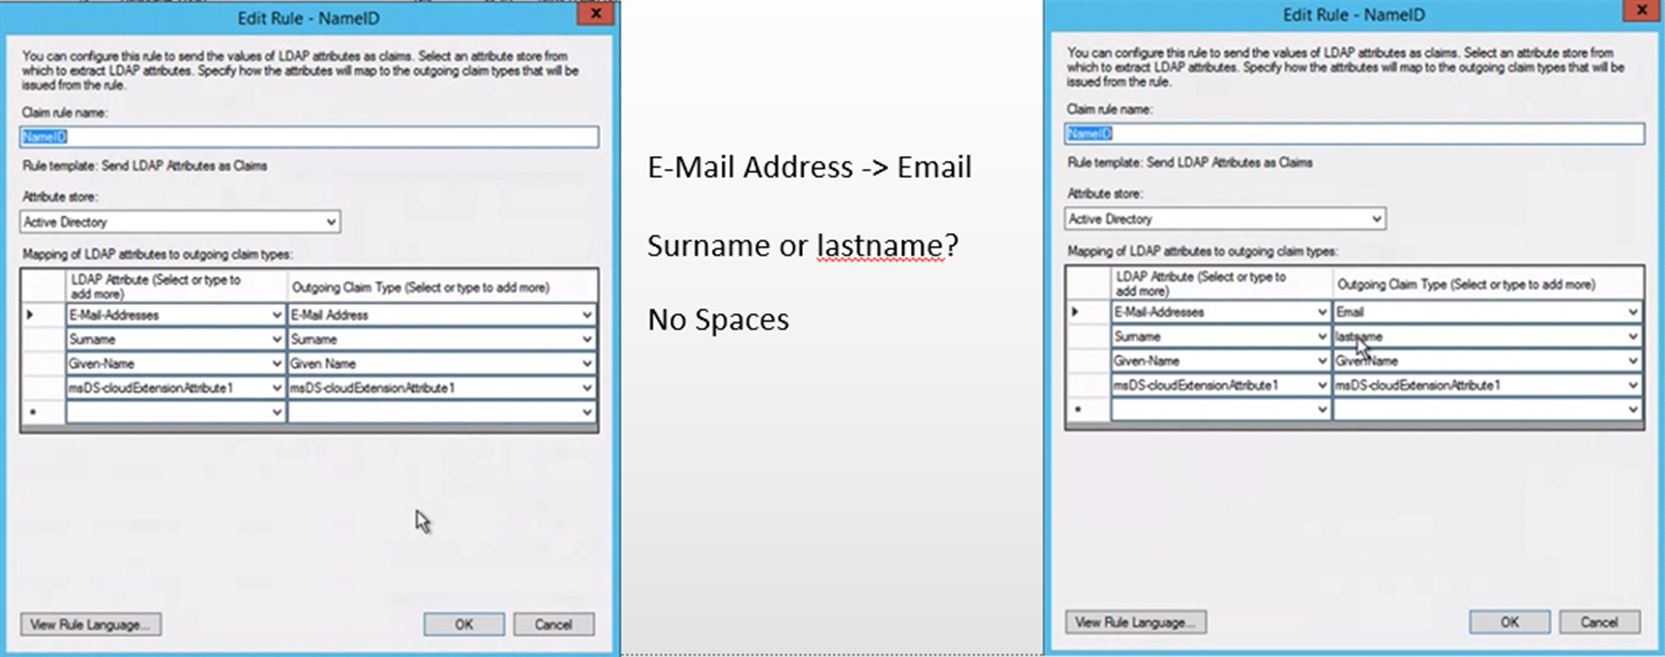
Task: Close the right Edit Rule dialog
Action: (1641, 10)
